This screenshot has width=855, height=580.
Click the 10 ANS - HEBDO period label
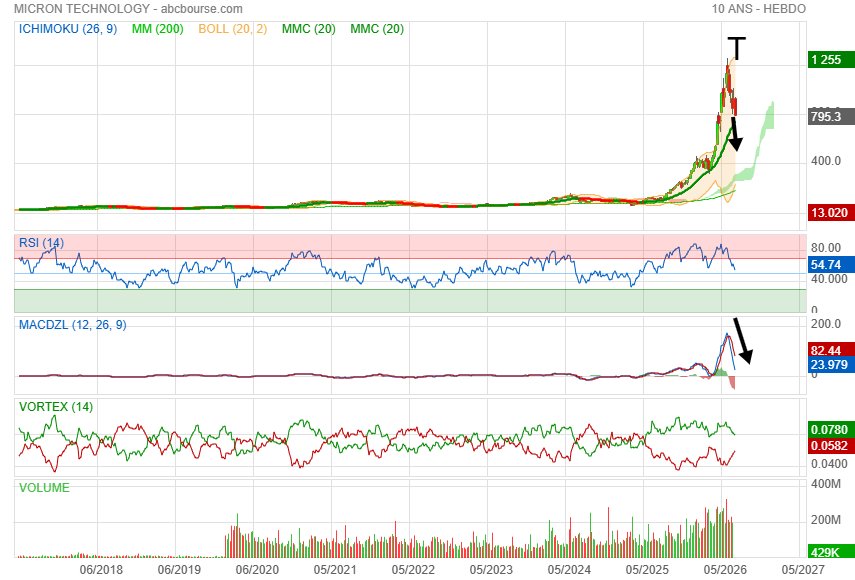[758, 9]
